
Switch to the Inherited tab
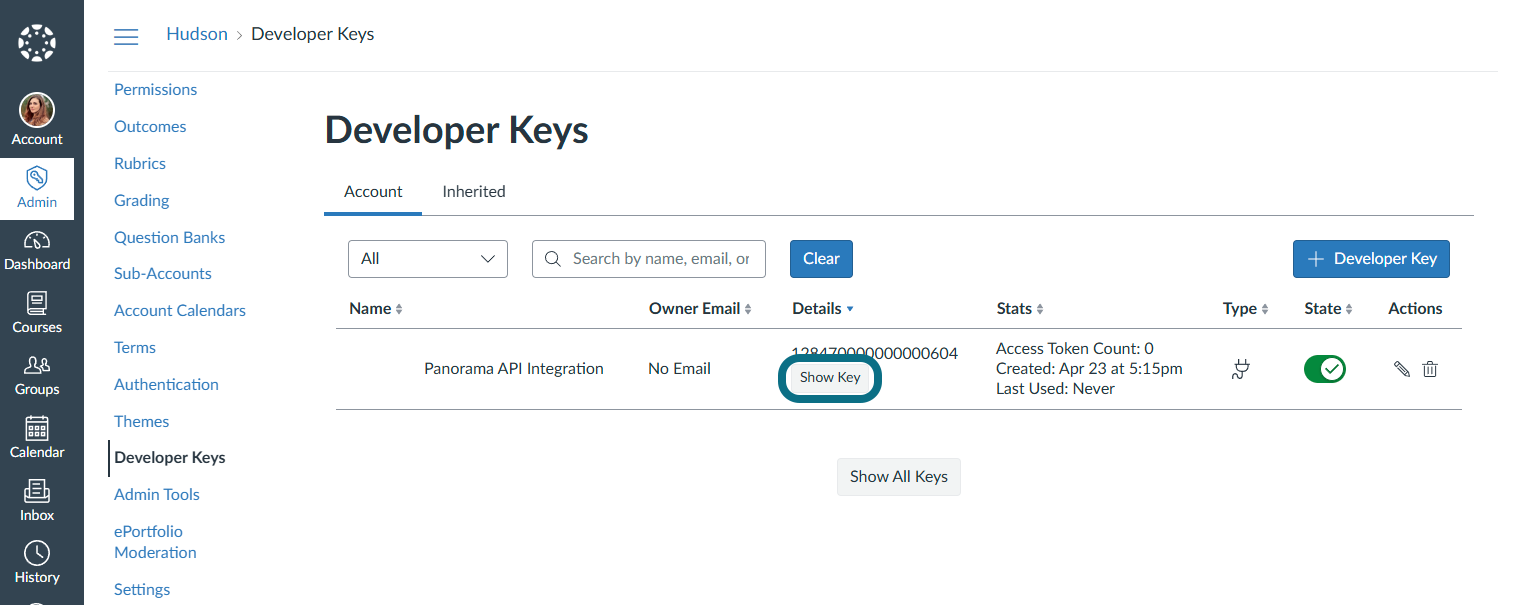pyautogui.click(x=474, y=191)
